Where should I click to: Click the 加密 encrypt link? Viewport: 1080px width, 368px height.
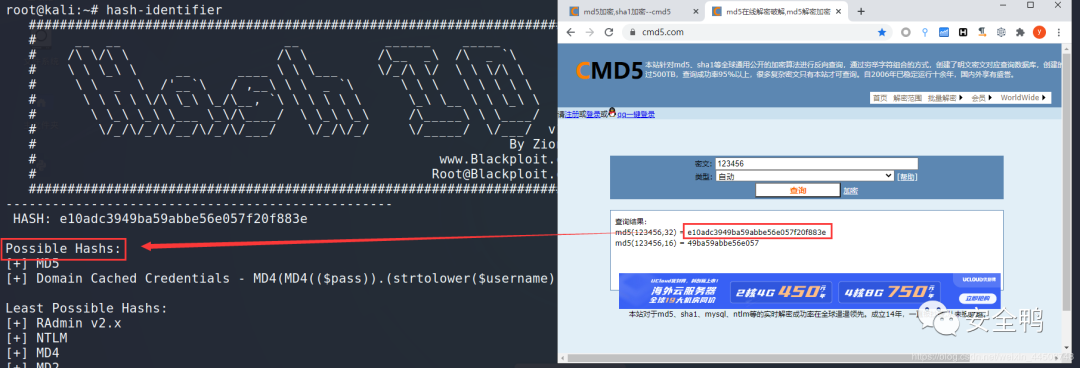[x=851, y=191]
